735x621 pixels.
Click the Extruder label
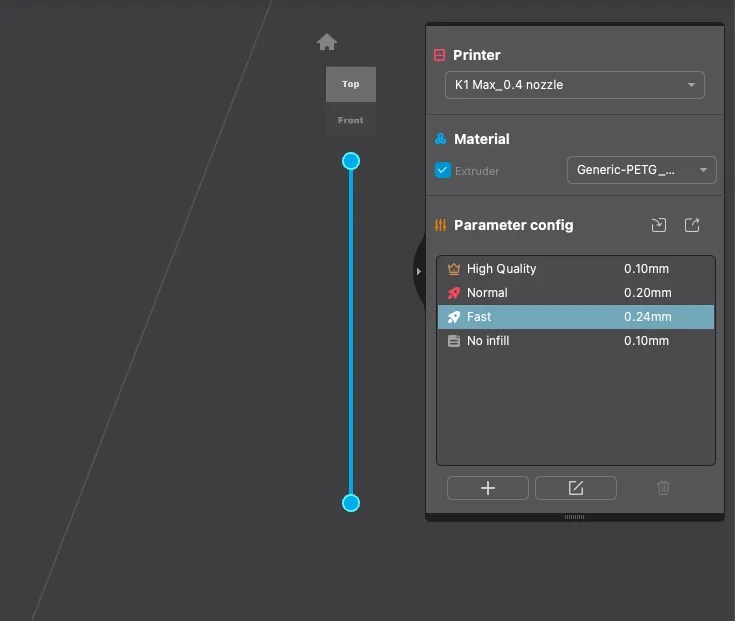pos(477,171)
